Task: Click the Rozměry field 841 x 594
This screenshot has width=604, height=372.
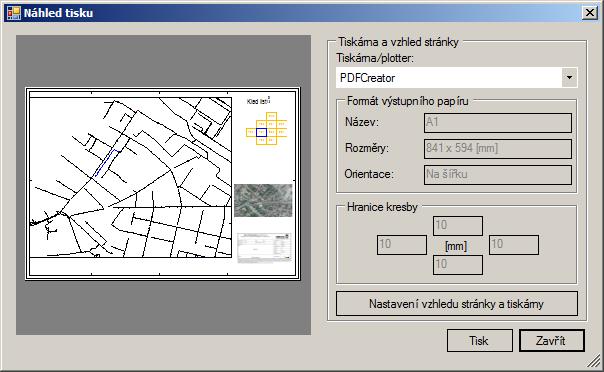Action: coord(498,148)
